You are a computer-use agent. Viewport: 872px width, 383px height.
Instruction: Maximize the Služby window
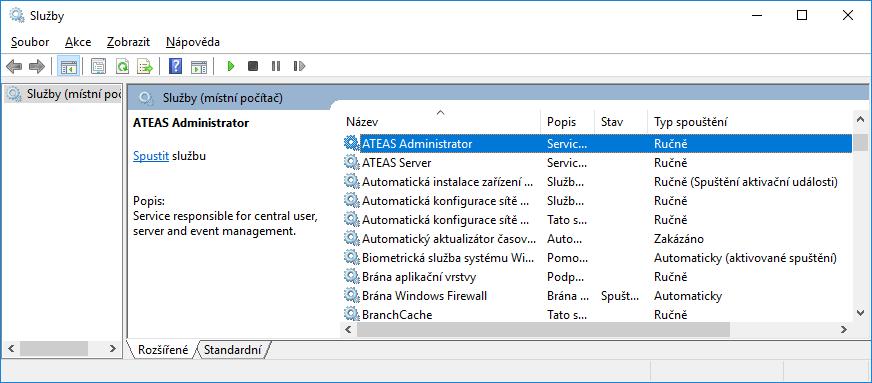[802, 16]
